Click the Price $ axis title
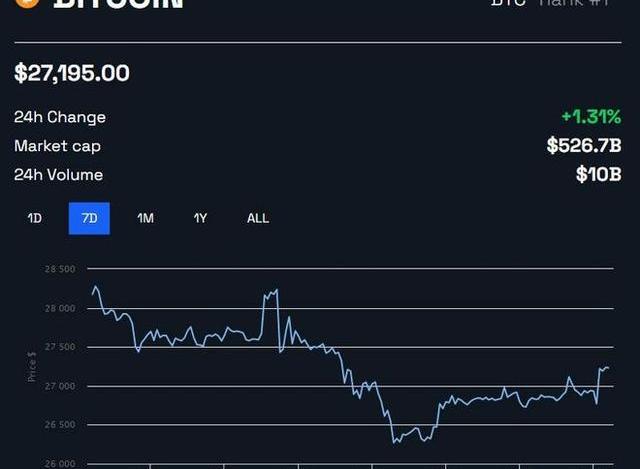The width and height of the screenshot is (640, 469). (x=31, y=367)
